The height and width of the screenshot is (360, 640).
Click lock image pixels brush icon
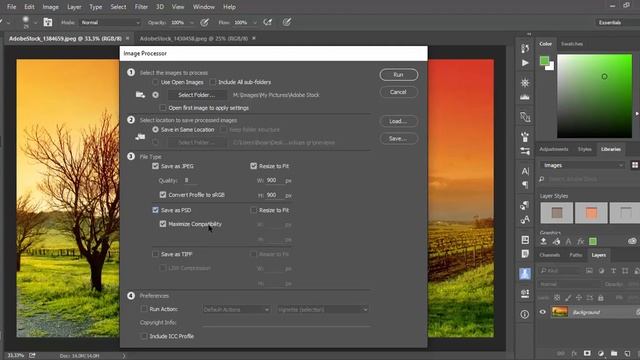[568, 298]
